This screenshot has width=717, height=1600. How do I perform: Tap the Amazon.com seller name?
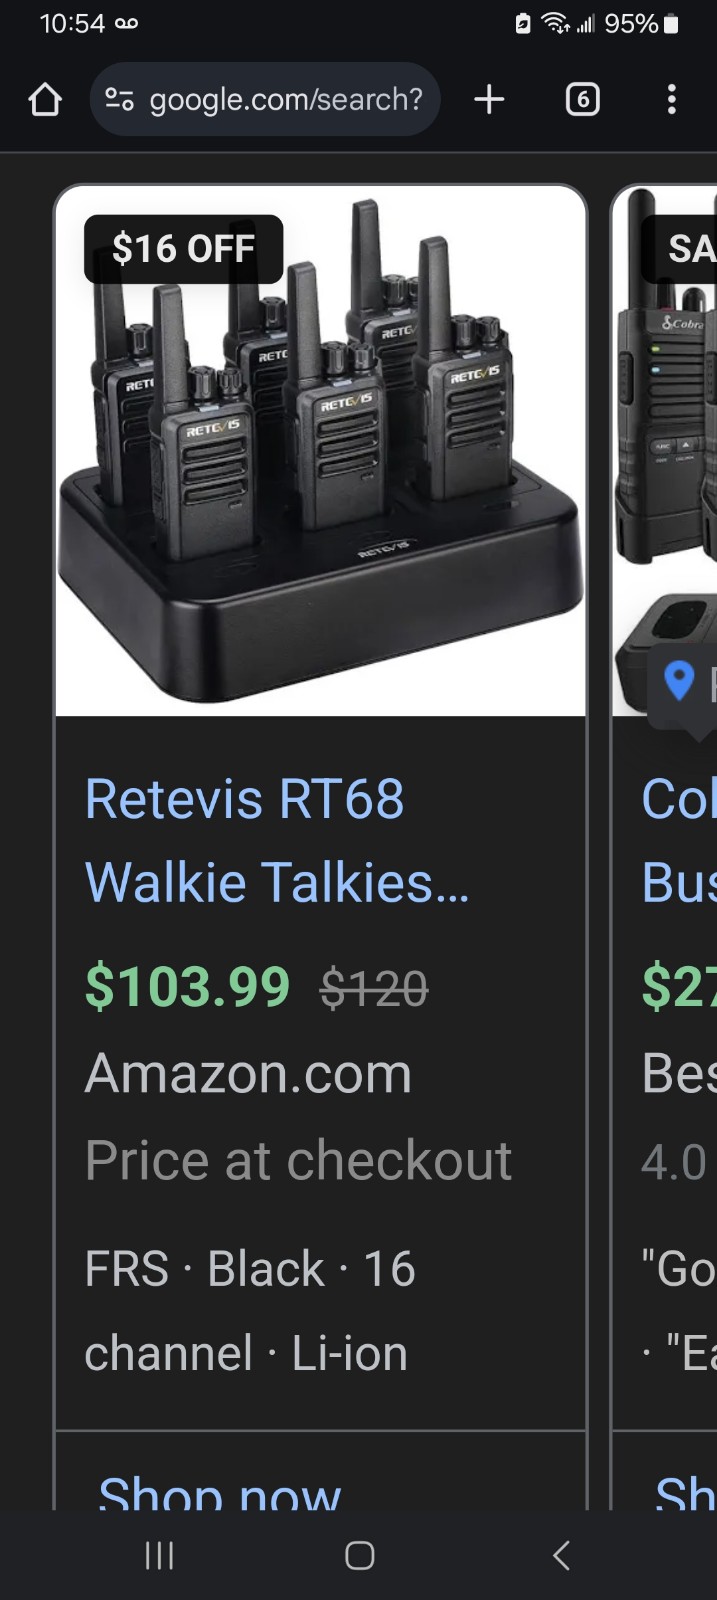coord(248,1074)
